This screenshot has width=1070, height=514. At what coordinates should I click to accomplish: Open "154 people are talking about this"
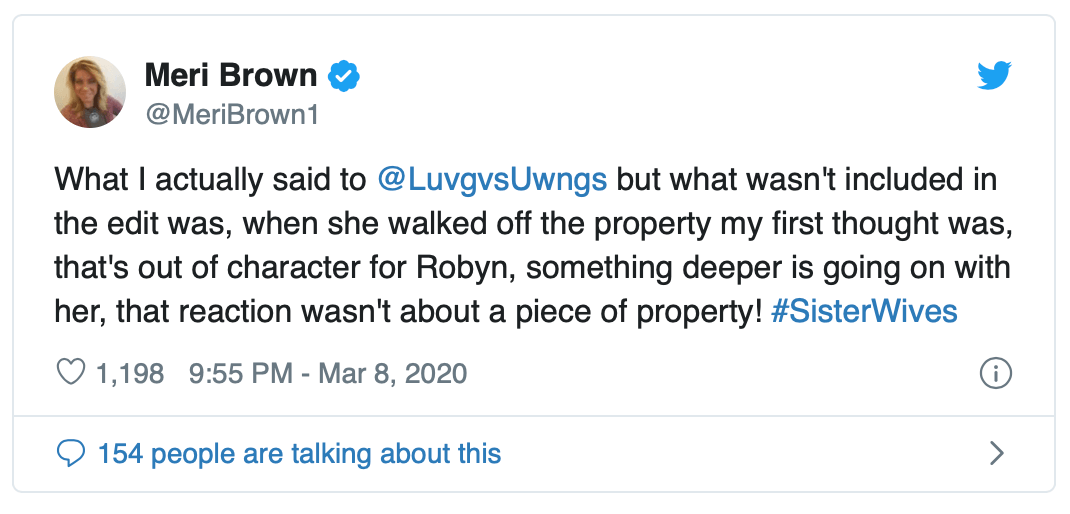click(299, 455)
